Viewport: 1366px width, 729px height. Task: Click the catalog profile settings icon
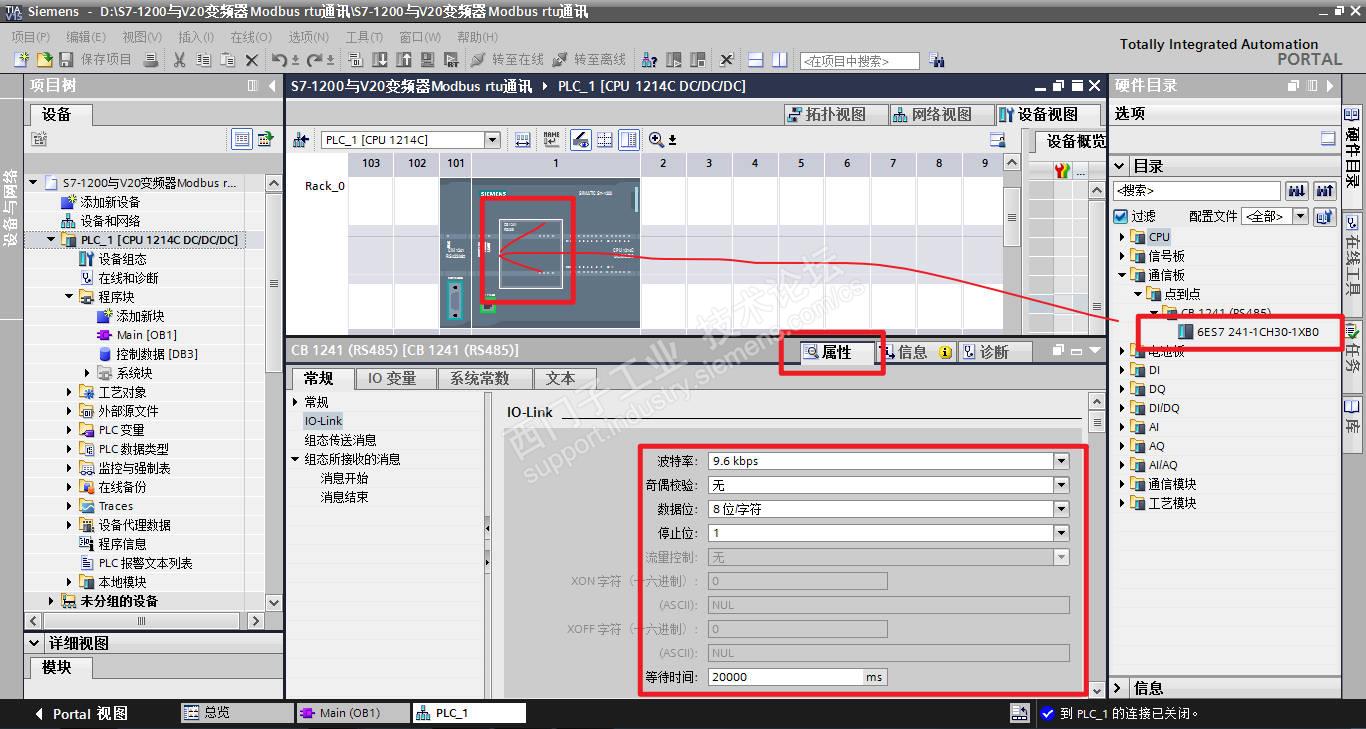(1325, 216)
